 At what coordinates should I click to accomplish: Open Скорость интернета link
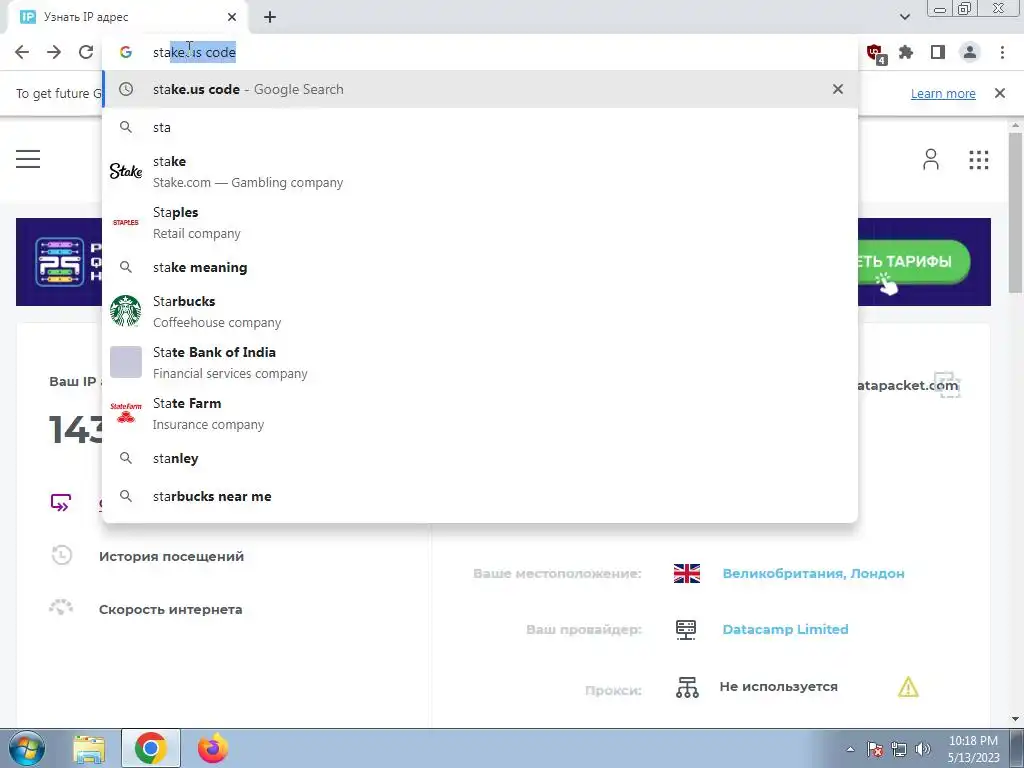[x=170, y=609]
